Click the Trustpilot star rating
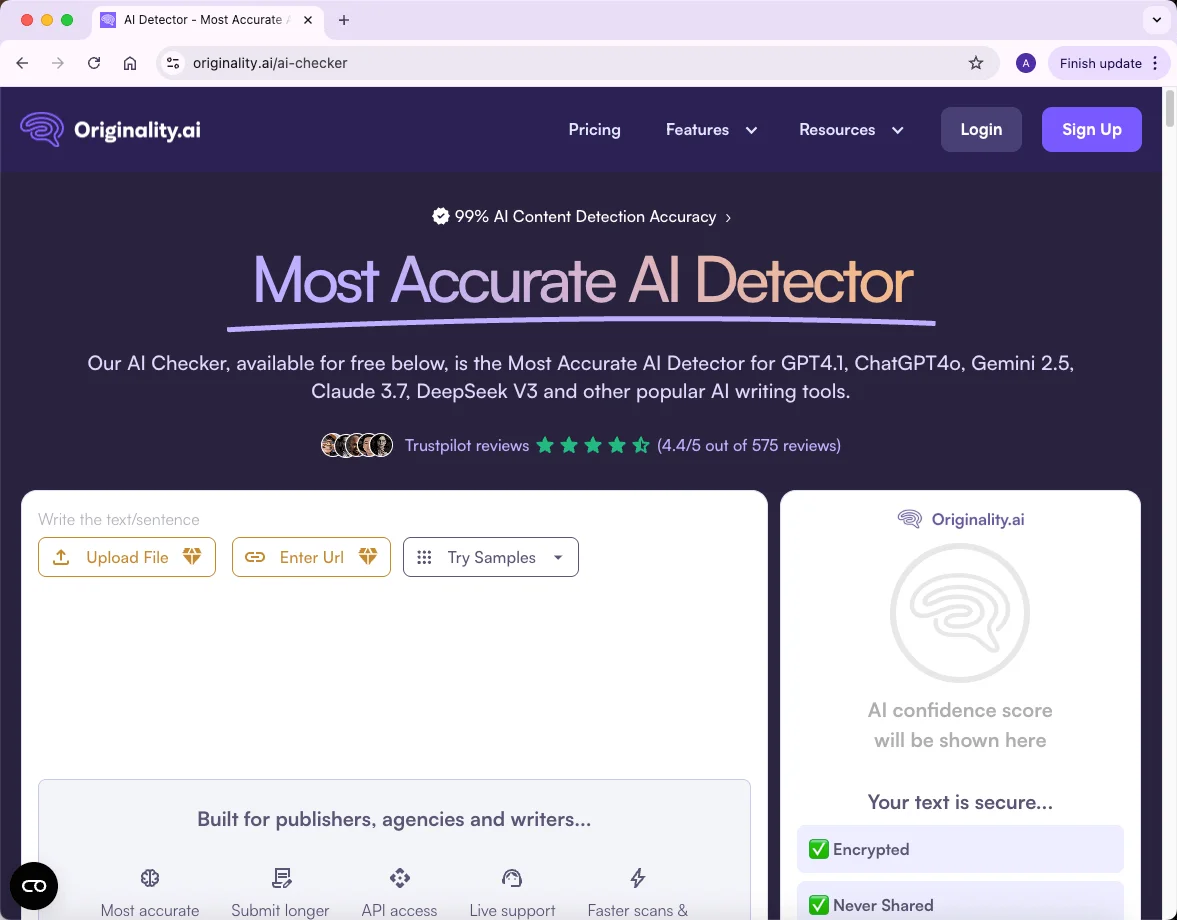Image resolution: width=1177 pixels, height=920 pixels. [x=593, y=445]
